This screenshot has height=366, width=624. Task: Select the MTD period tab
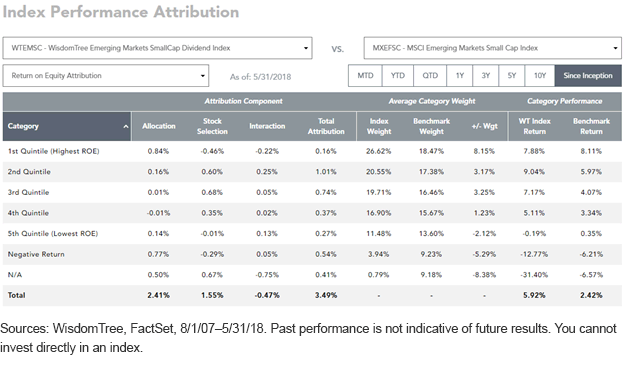[365, 76]
